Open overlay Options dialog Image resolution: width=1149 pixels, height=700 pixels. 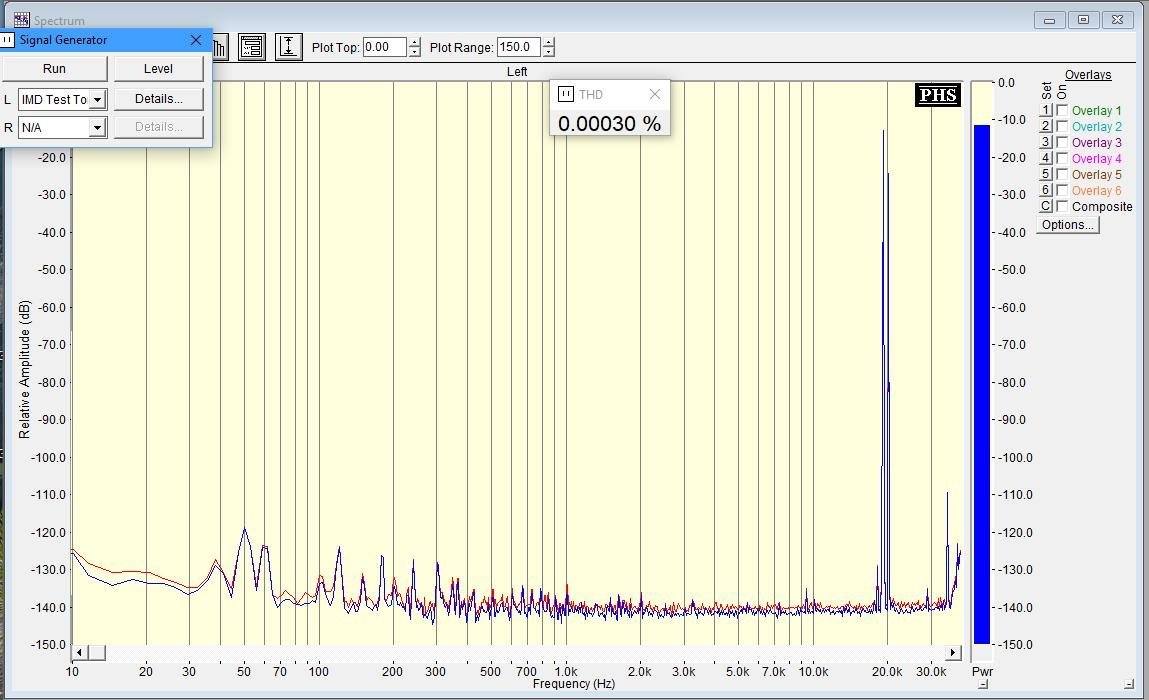pos(1067,225)
